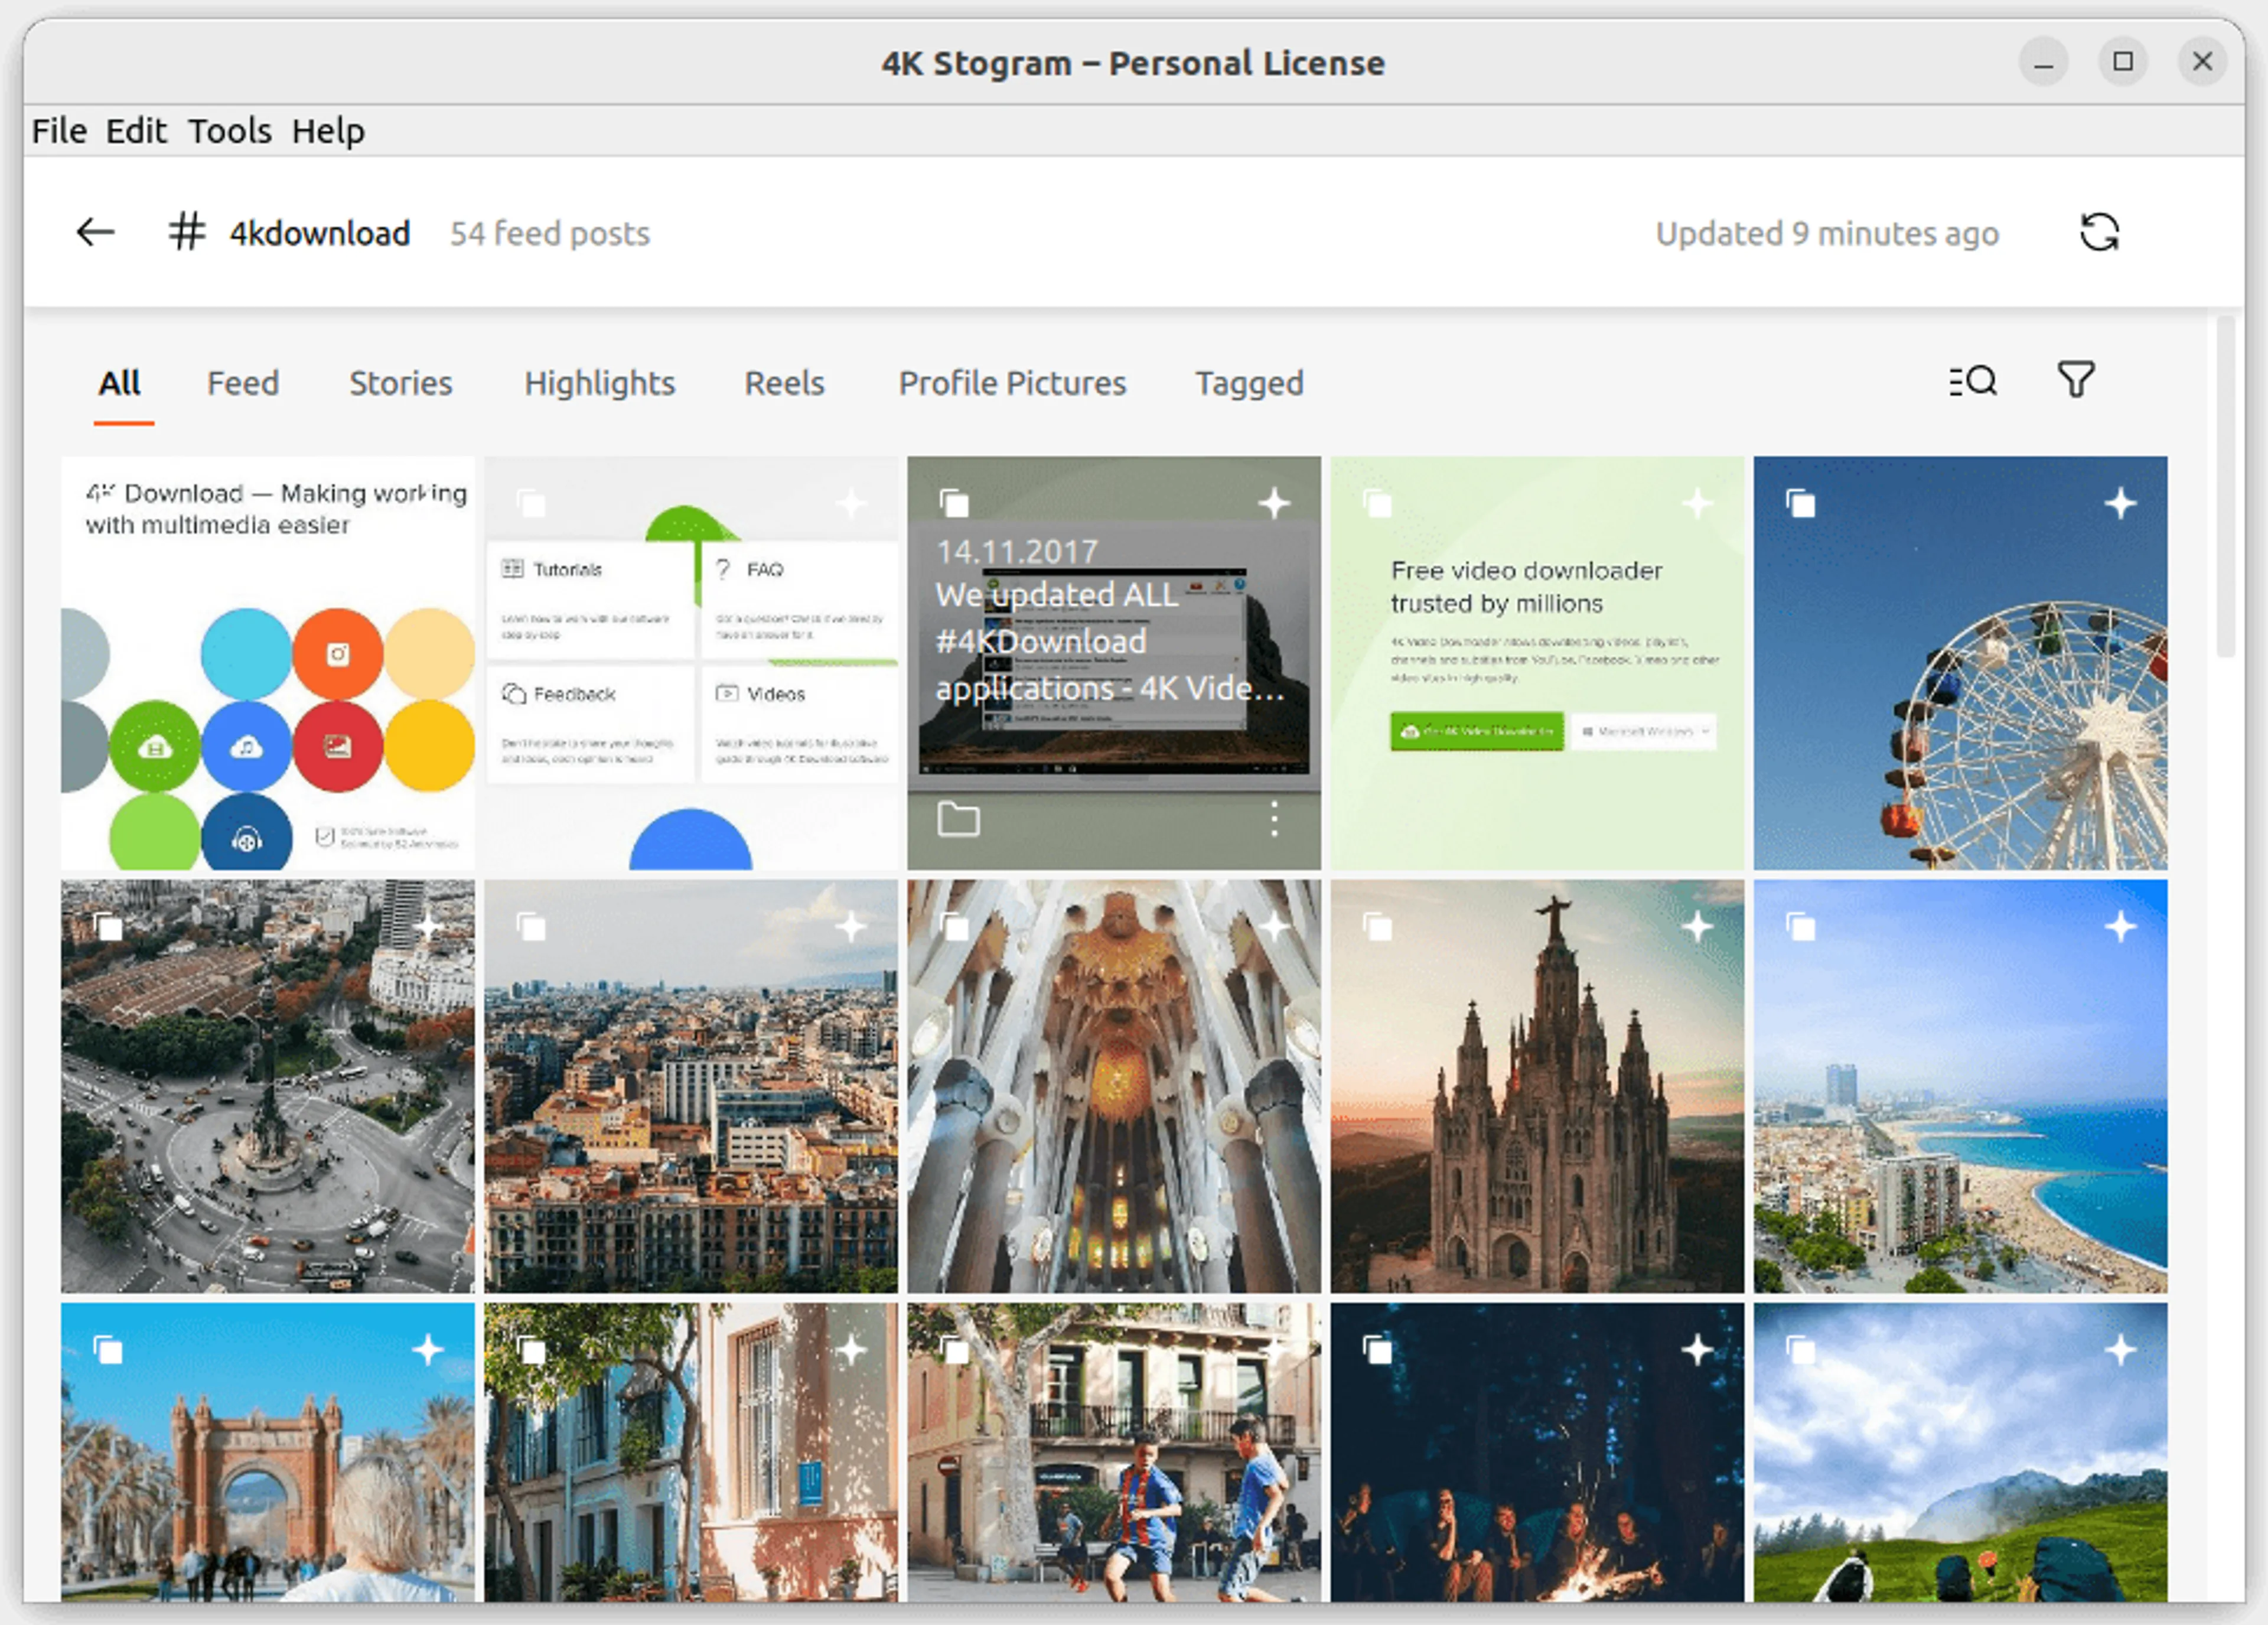
Task: Click the back arrow icon
Action: point(96,233)
